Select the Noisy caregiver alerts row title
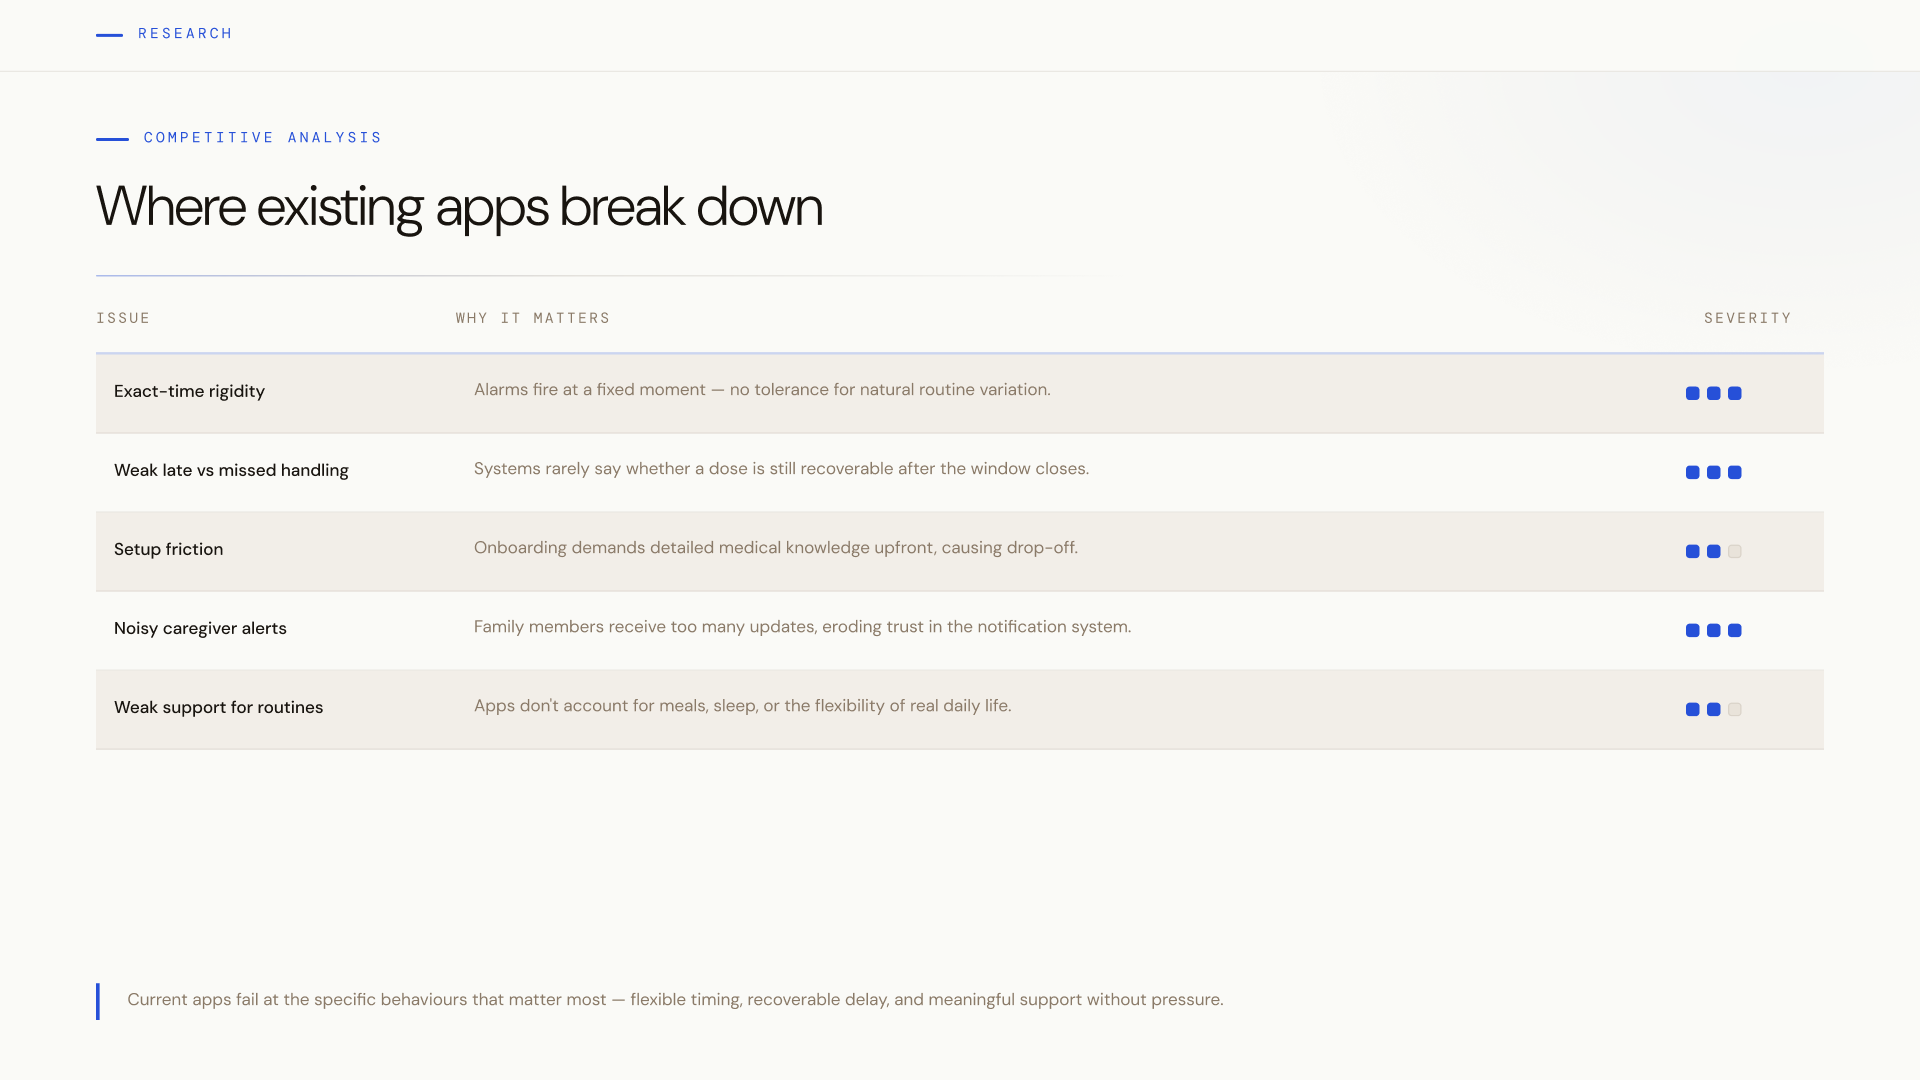Image resolution: width=1920 pixels, height=1080 pixels. pyautogui.click(x=200, y=628)
